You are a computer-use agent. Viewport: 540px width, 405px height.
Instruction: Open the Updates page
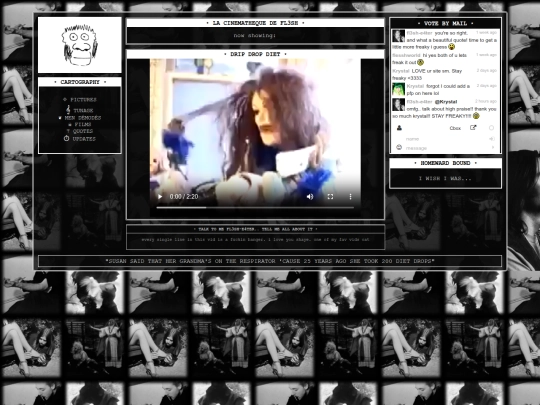(84, 139)
